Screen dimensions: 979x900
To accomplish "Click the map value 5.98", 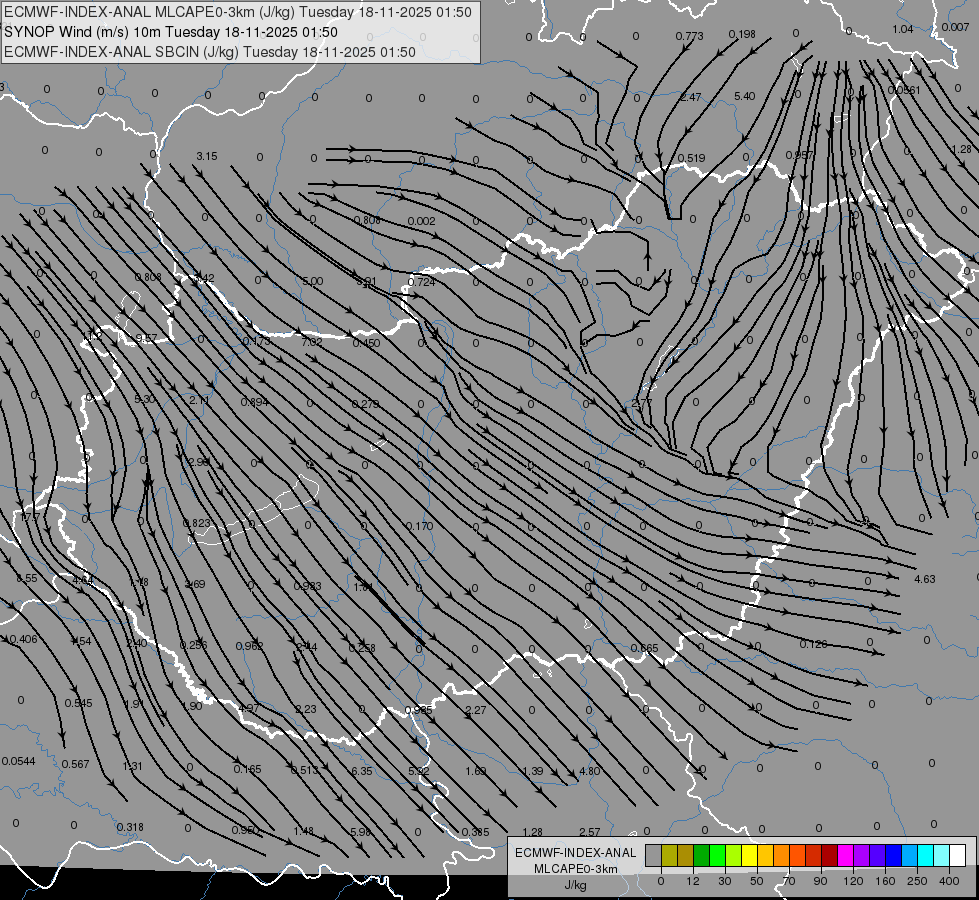I will pos(361,832).
